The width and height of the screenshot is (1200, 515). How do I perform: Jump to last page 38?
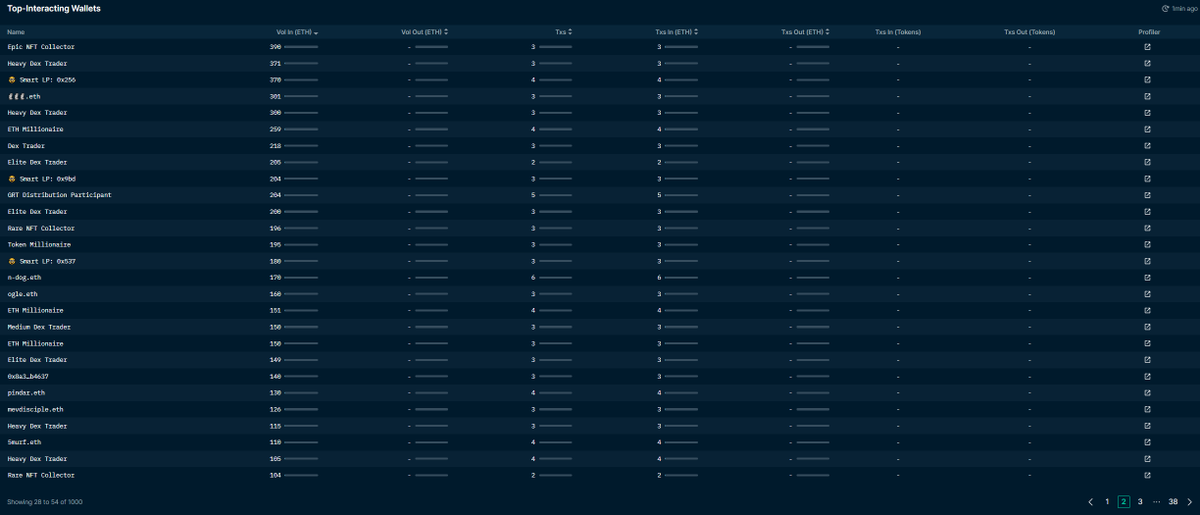coord(1173,501)
